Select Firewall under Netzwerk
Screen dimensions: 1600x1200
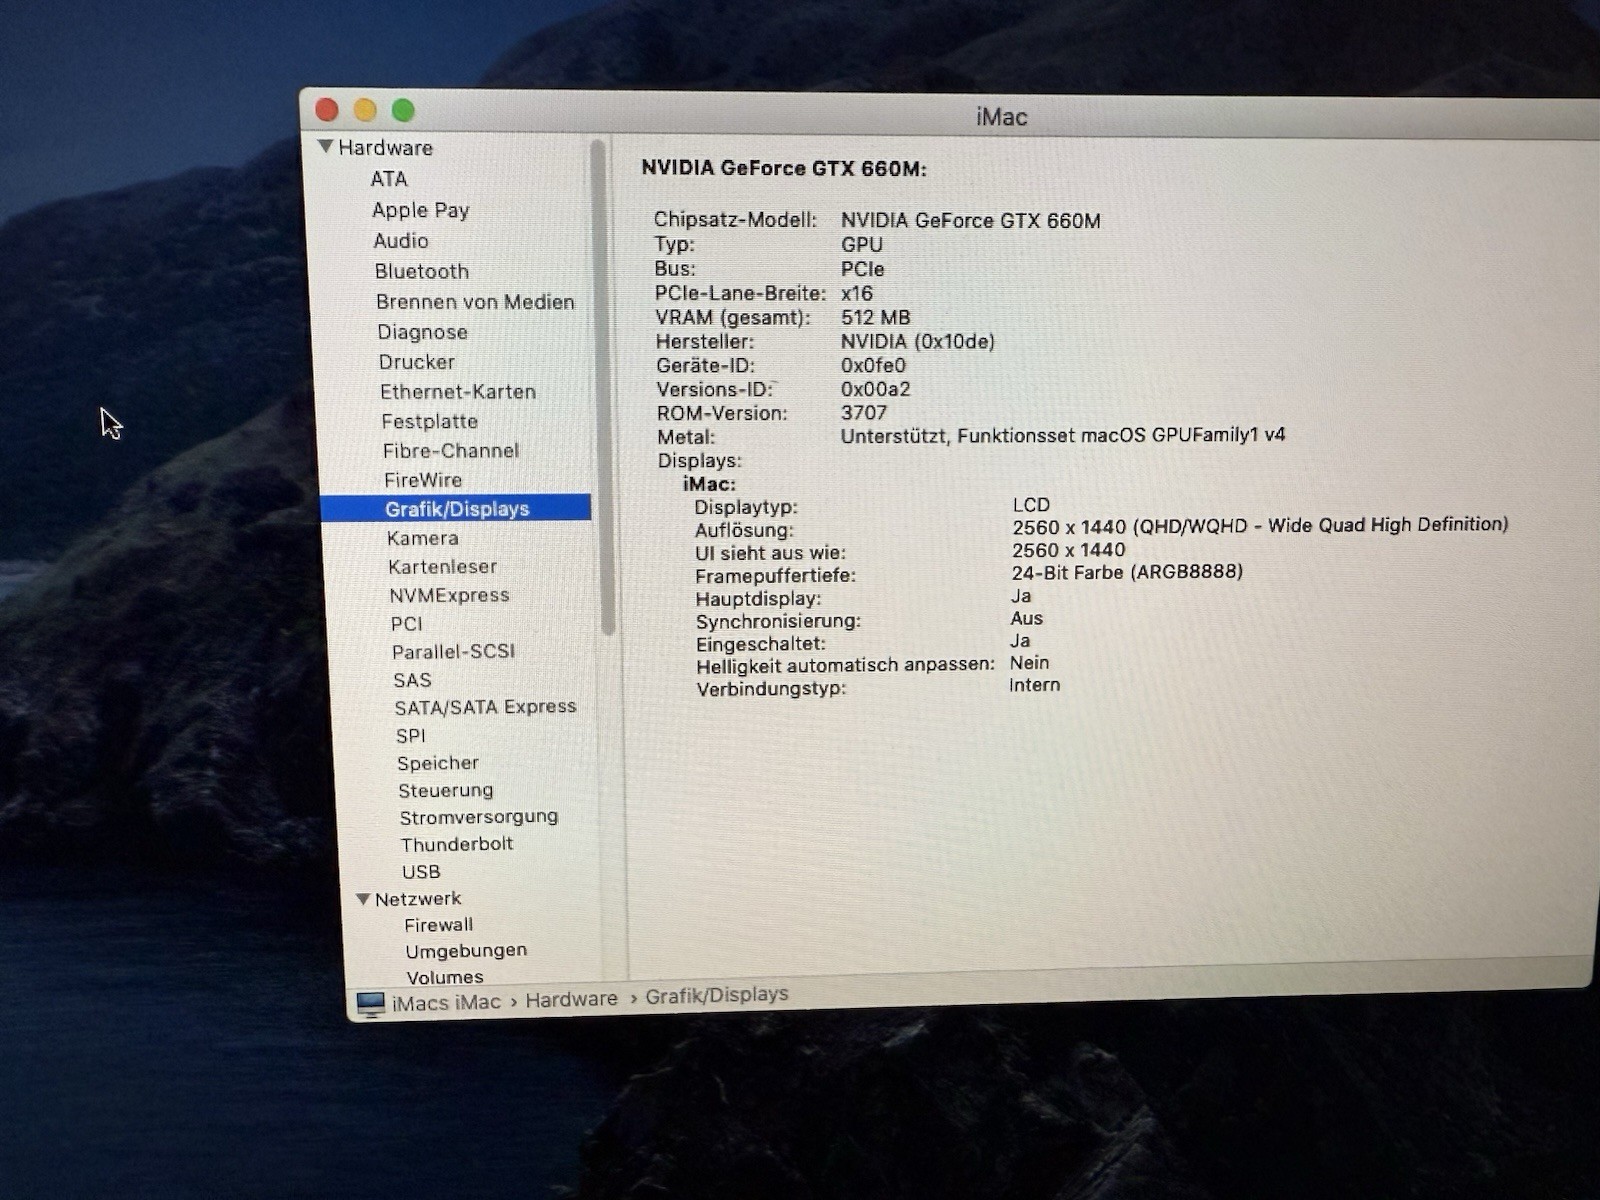tap(438, 925)
